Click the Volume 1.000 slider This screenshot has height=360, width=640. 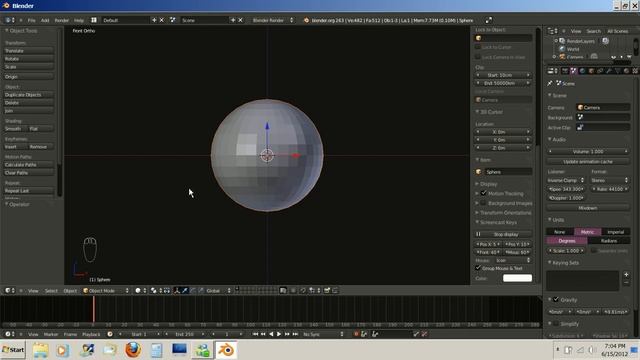(588, 151)
